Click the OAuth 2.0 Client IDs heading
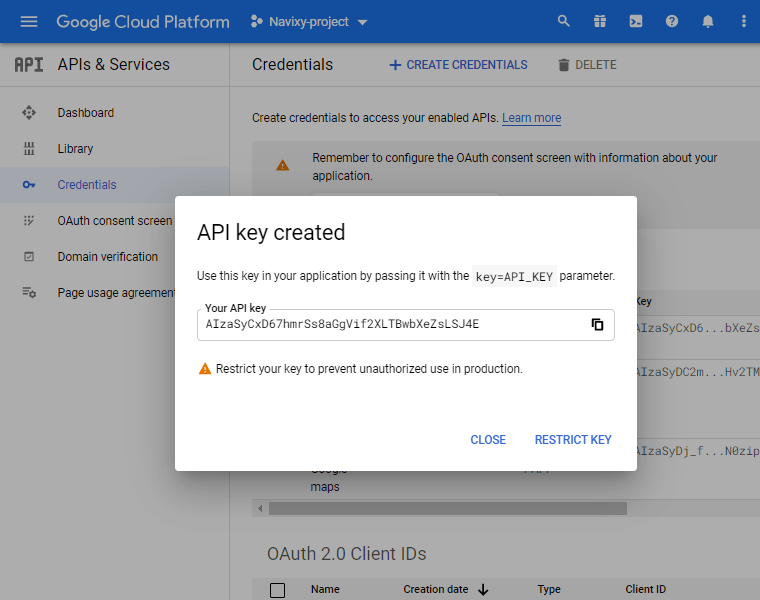Image resolution: width=760 pixels, height=600 pixels. click(x=347, y=553)
